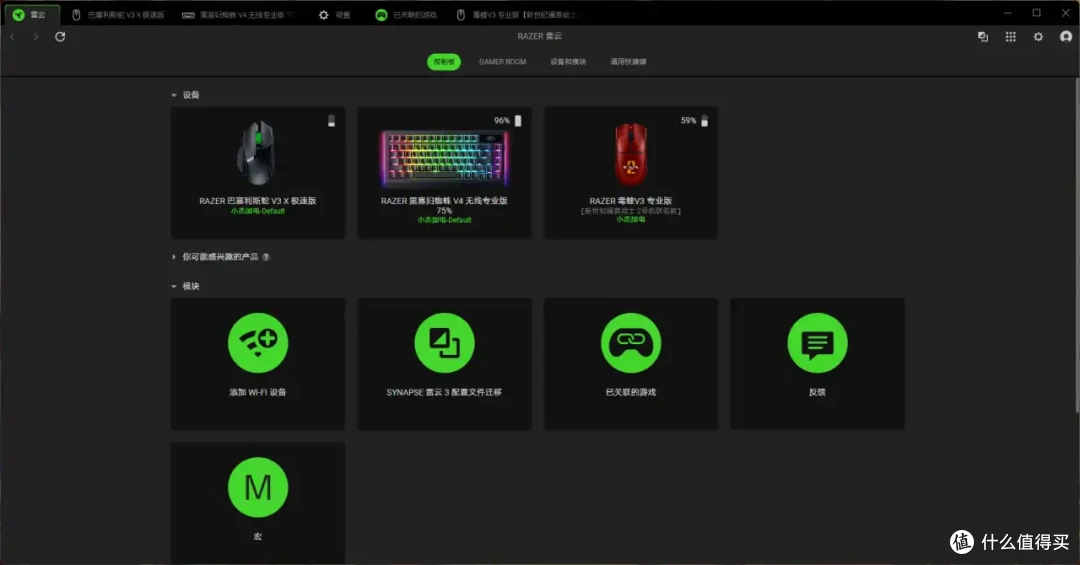Click the SYNAPSE 雷云 3 配置文件迁移 label
This screenshot has height=565, width=1080.
pyautogui.click(x=444, y=392)
